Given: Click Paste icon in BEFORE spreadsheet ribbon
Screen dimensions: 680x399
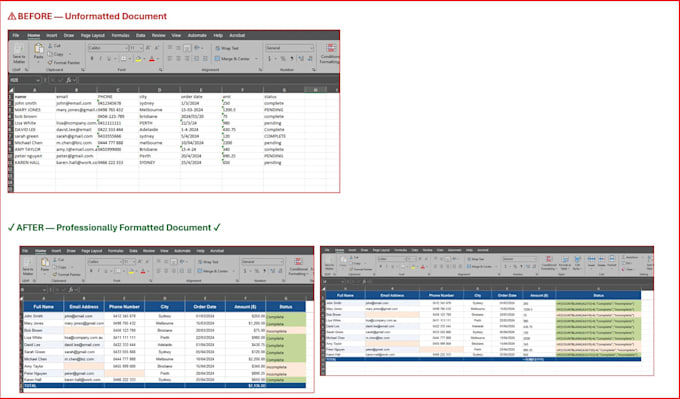Looking at the screenshot, I should tap(39, 49).
